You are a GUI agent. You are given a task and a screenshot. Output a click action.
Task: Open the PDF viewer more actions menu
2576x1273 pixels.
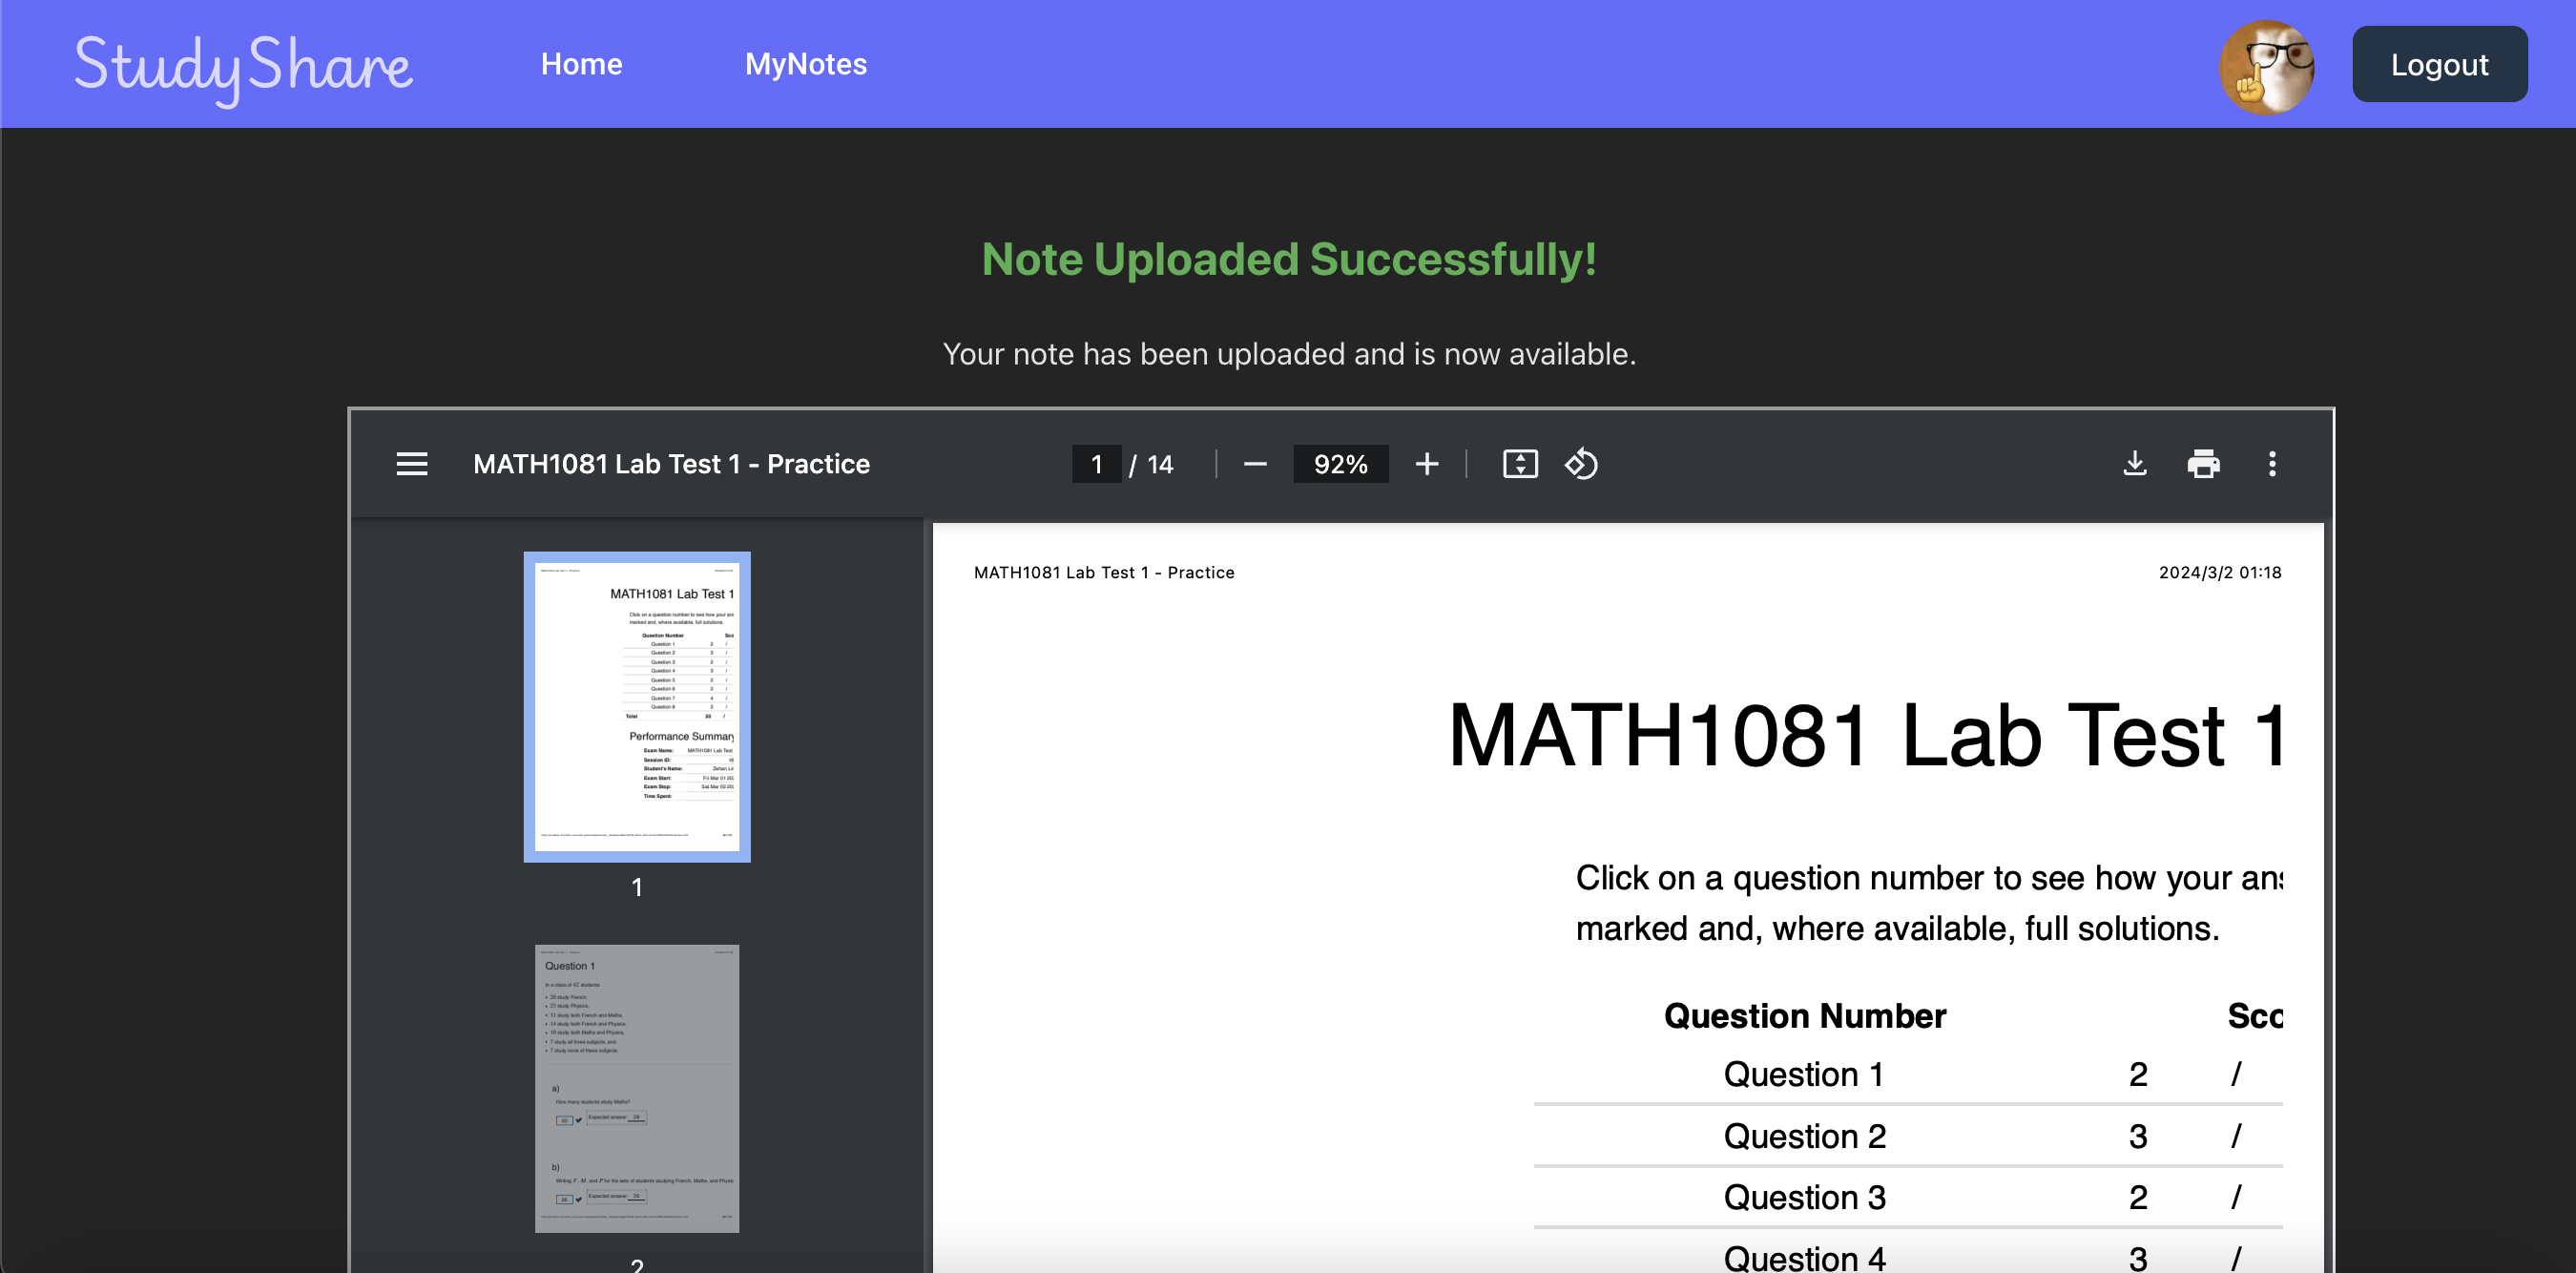click(x=2272, y=464)
